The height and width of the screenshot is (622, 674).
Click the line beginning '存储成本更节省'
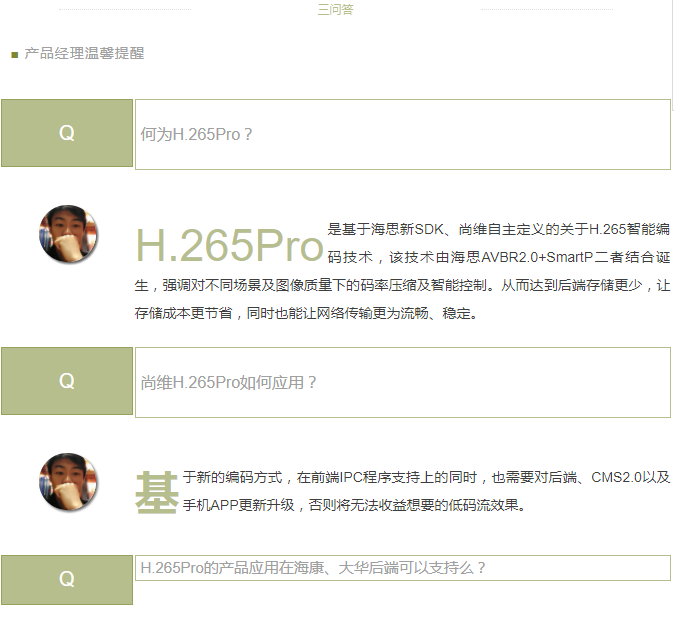tap(306, 313)
